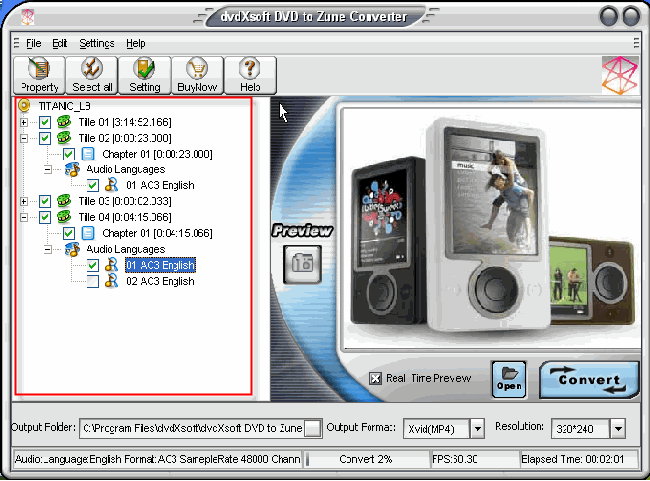Expand the Title 03 tree node

24,202
